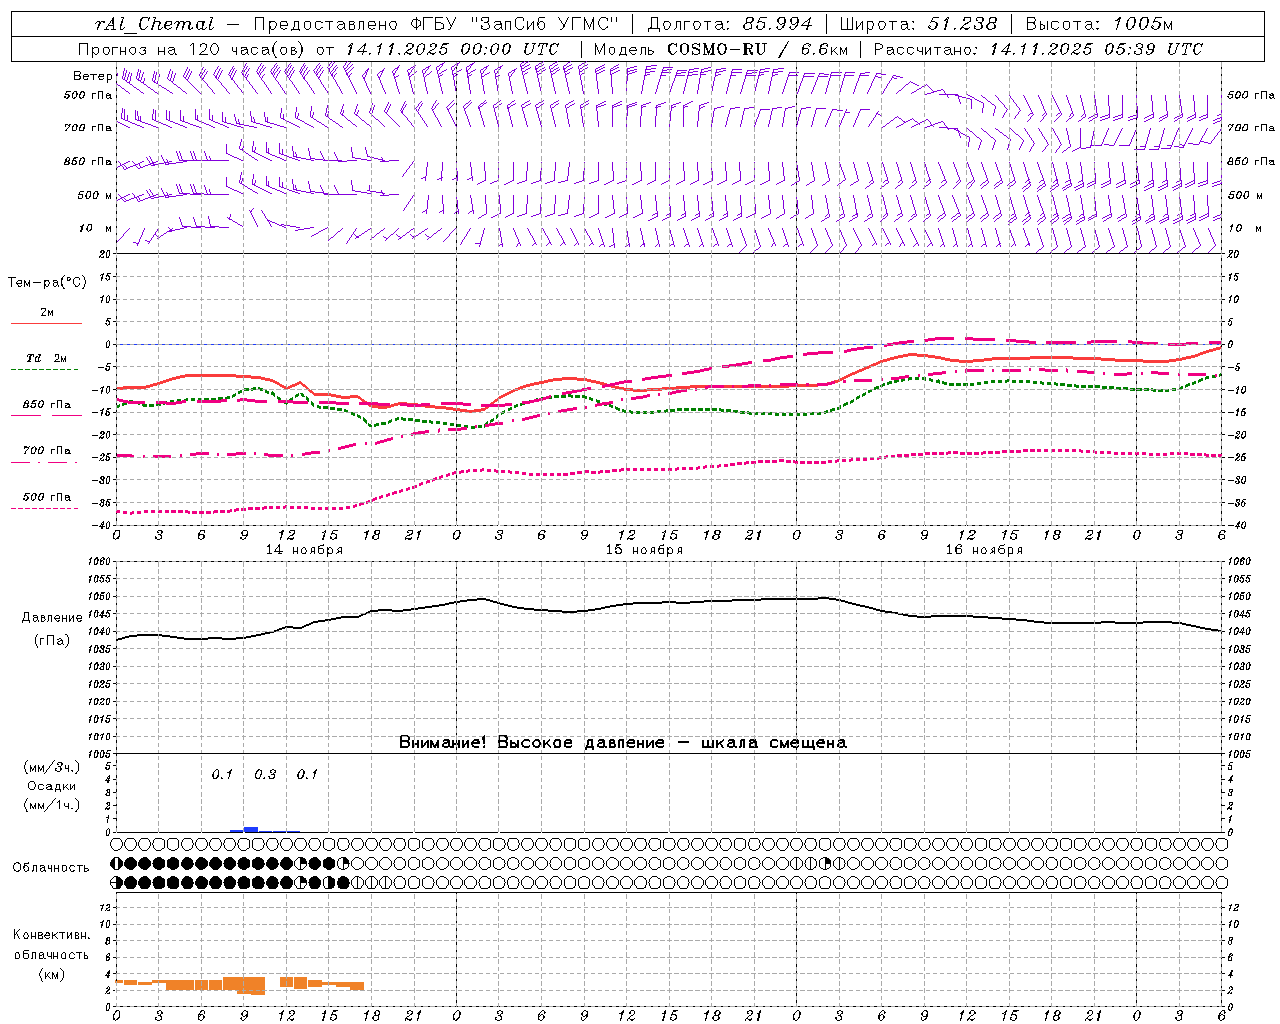The width and height of the screenshot is (1280, 1024).
Task: Click the Рассчитано: 14.11.2025 05:39 UTC text
Action: [1038, 49]
